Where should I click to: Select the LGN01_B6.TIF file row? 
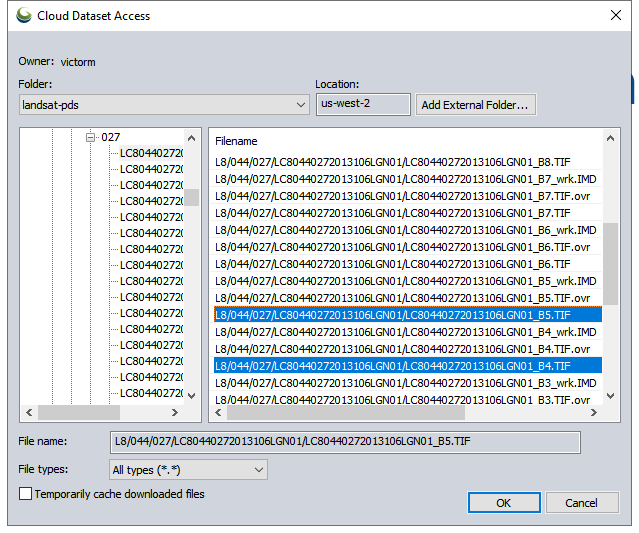393,264
